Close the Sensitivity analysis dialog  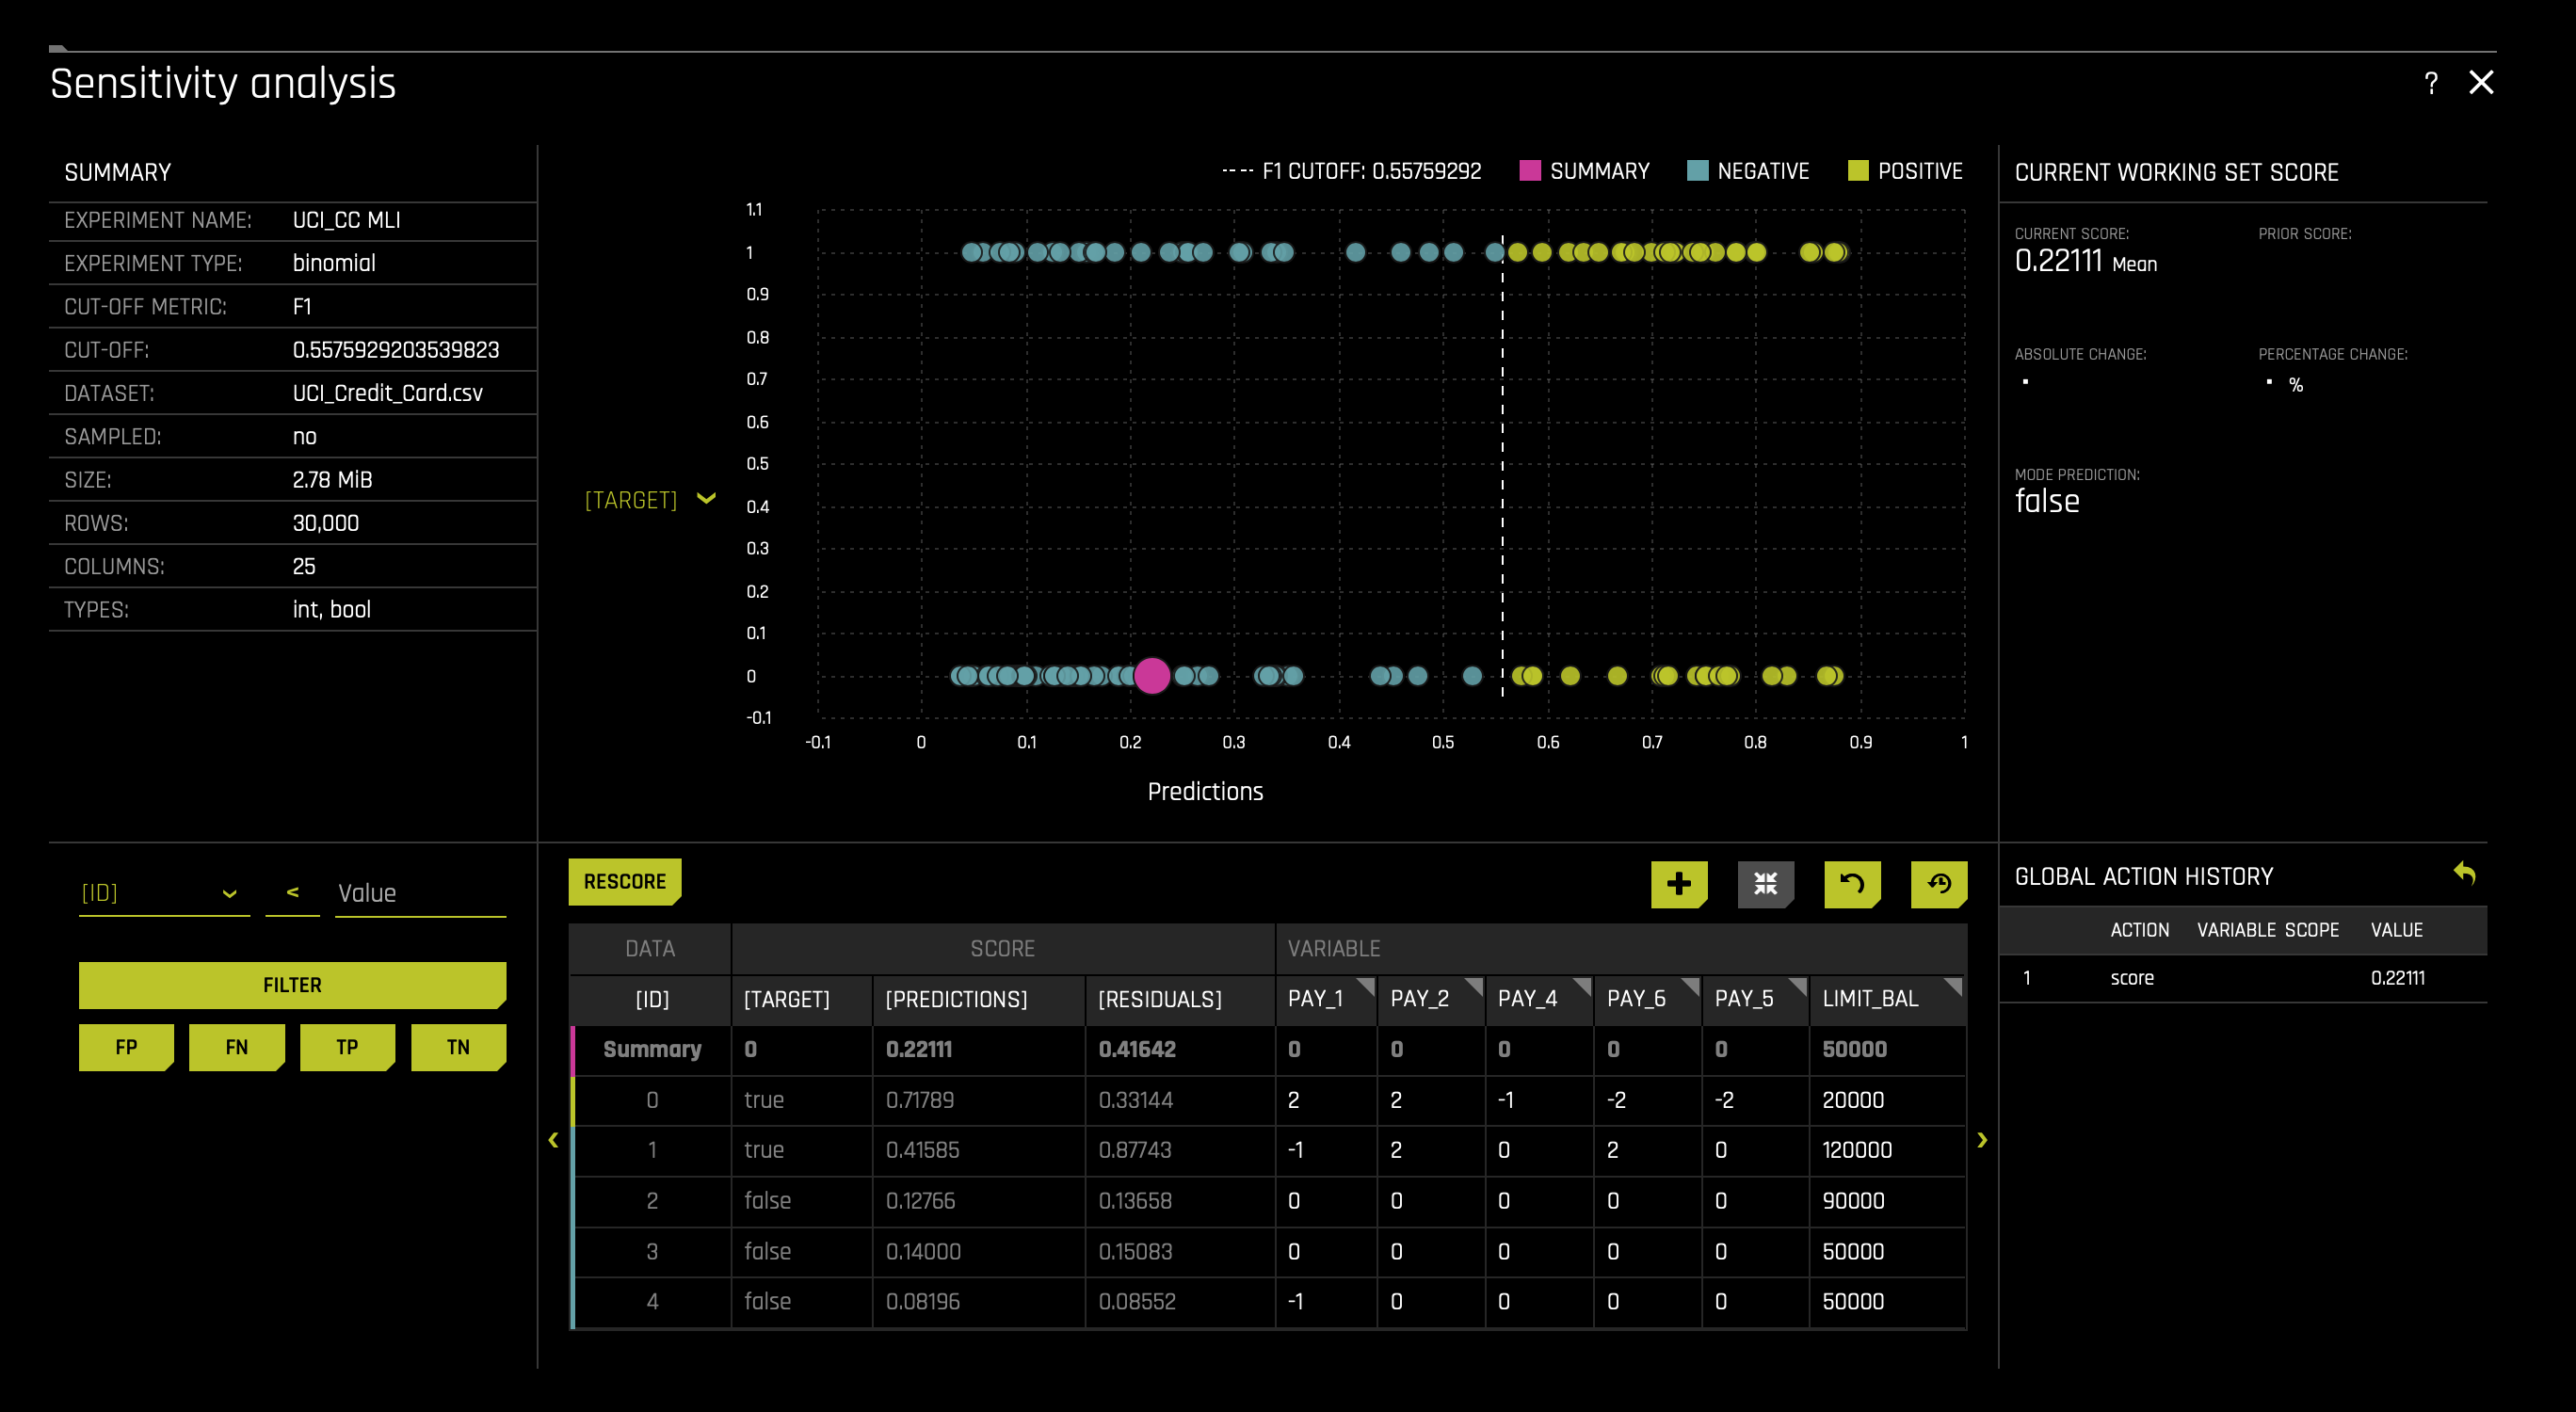point(2481,82)
